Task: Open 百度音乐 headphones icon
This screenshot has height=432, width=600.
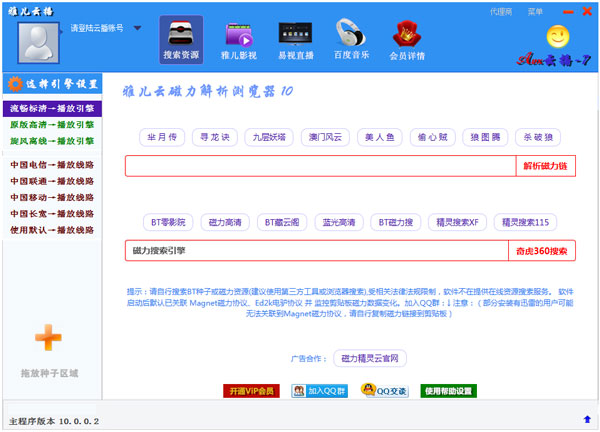Action: 351,39
